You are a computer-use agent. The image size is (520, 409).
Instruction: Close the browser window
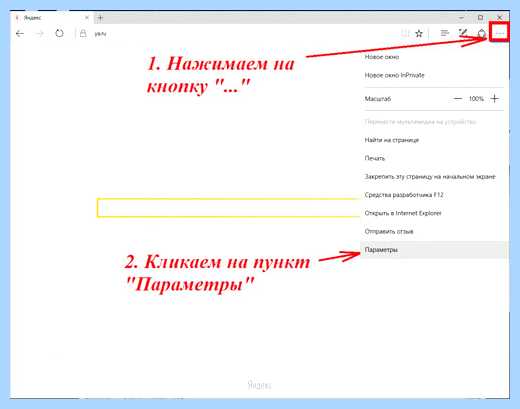coord(499,17)
